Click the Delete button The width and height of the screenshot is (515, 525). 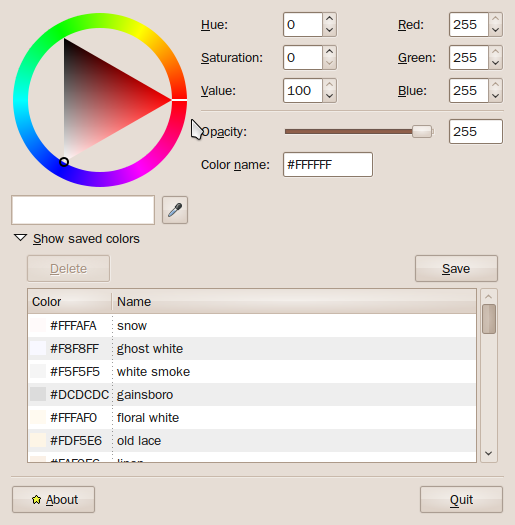68,269
